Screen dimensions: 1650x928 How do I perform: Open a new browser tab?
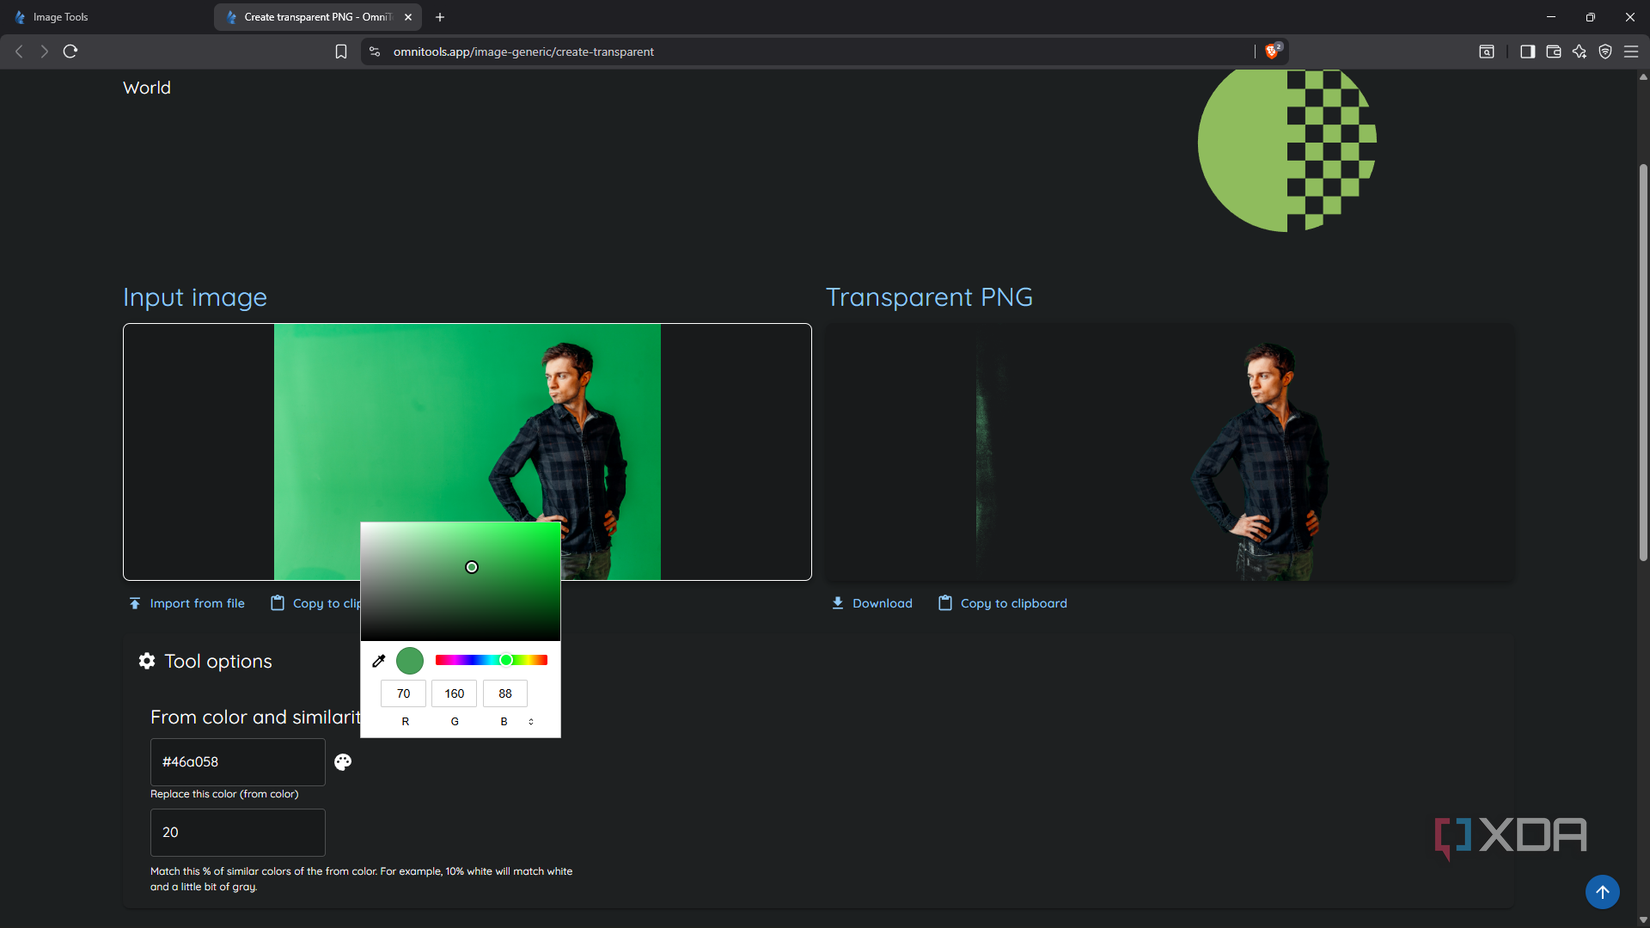440,17
